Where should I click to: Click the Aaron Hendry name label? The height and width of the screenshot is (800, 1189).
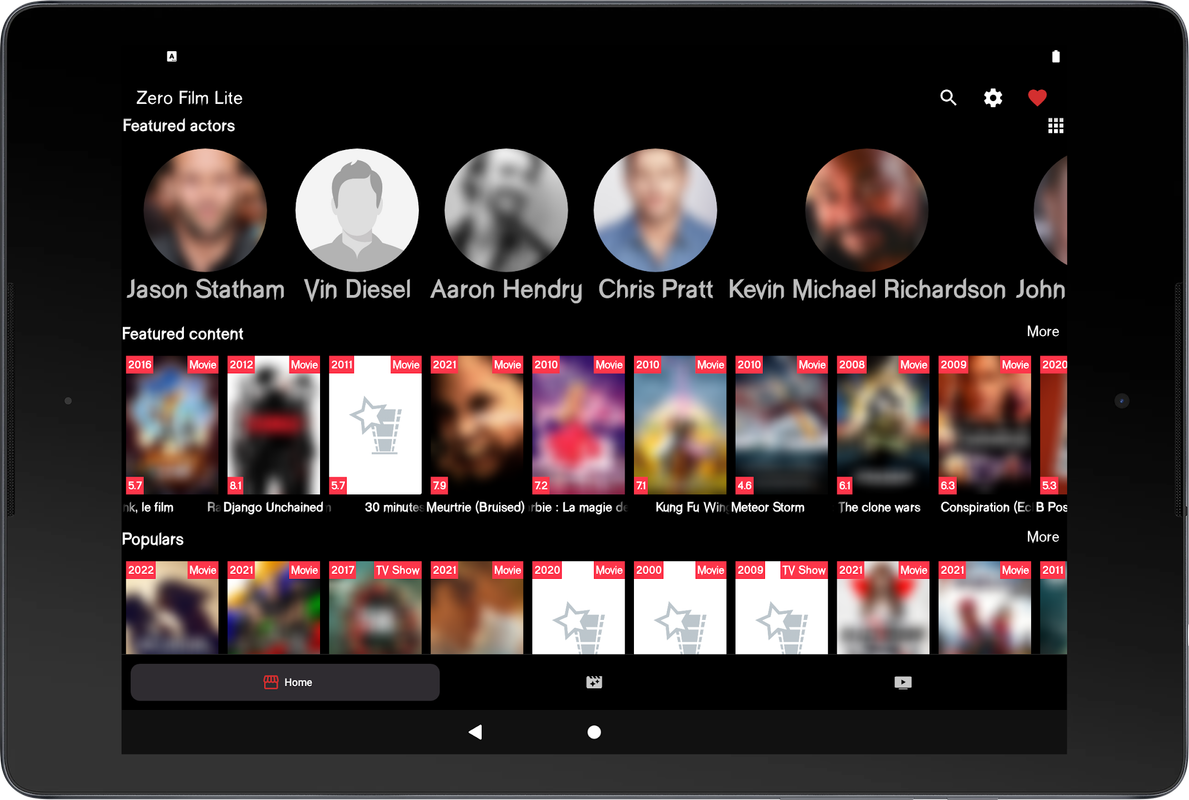(x=507, y=290)
